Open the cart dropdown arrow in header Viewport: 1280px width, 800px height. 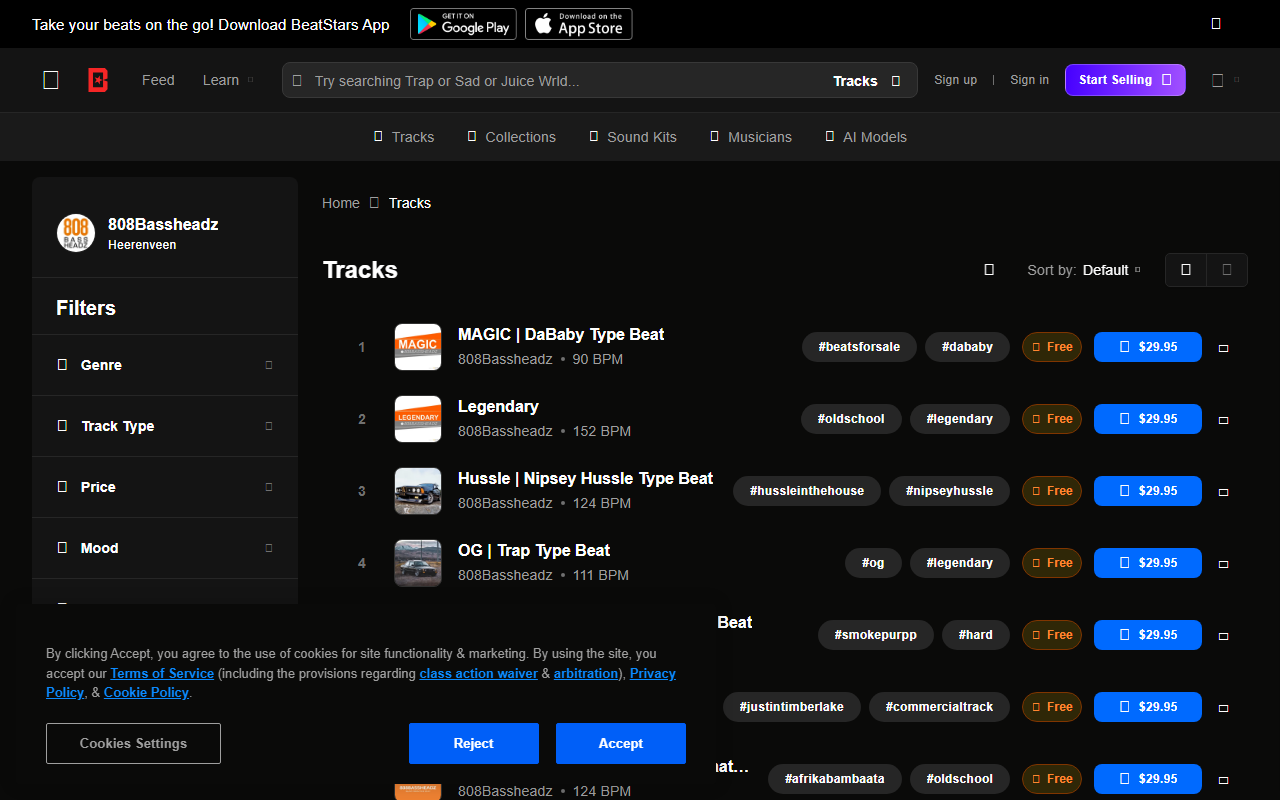(x=1236, y=80)
